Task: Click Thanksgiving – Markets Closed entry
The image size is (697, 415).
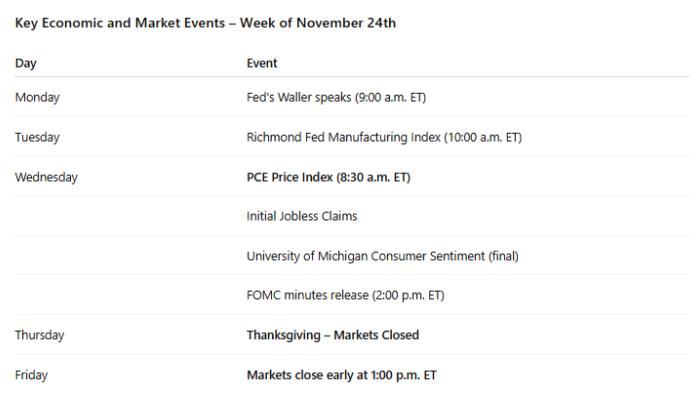Action: (x=333, y=335)
